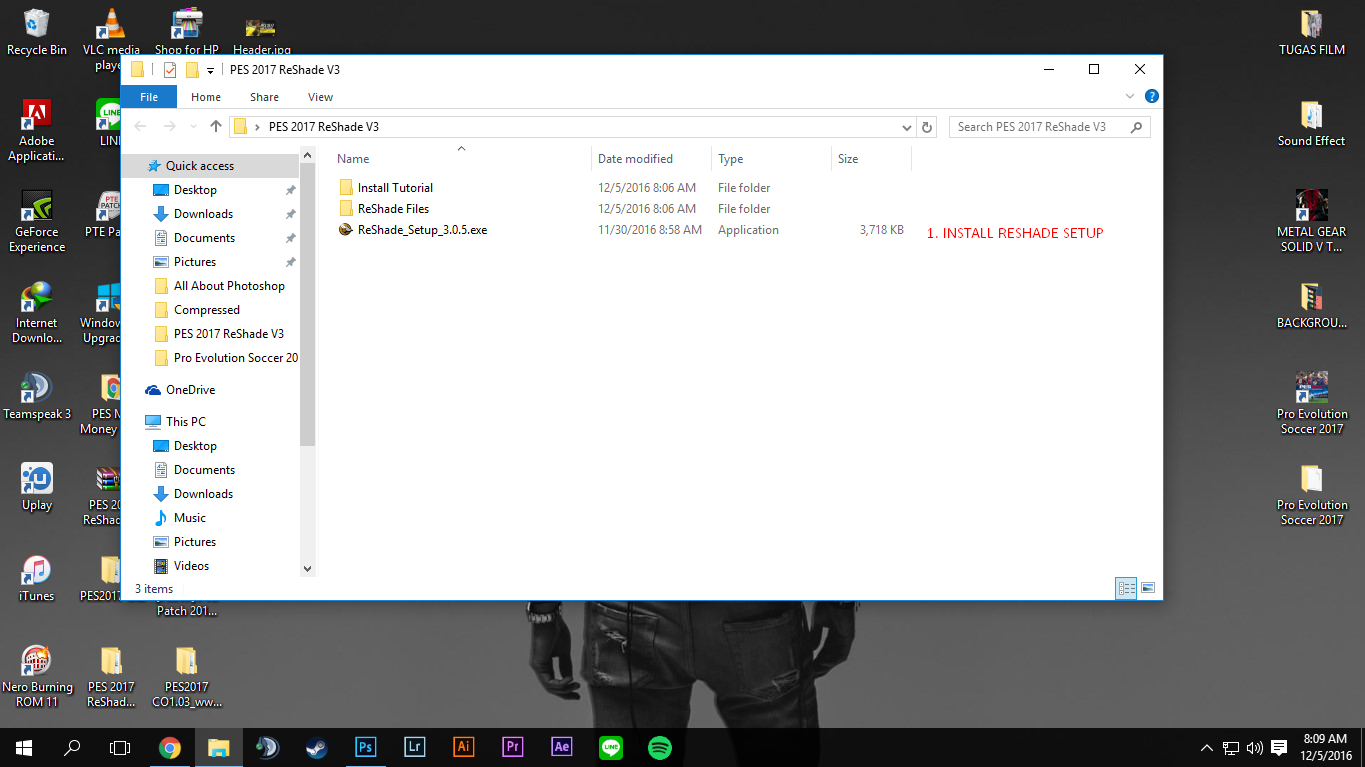Click the Explorer help question mark icon
The height and width of the screenshot is (767, 1365).
coord(1151,97)
